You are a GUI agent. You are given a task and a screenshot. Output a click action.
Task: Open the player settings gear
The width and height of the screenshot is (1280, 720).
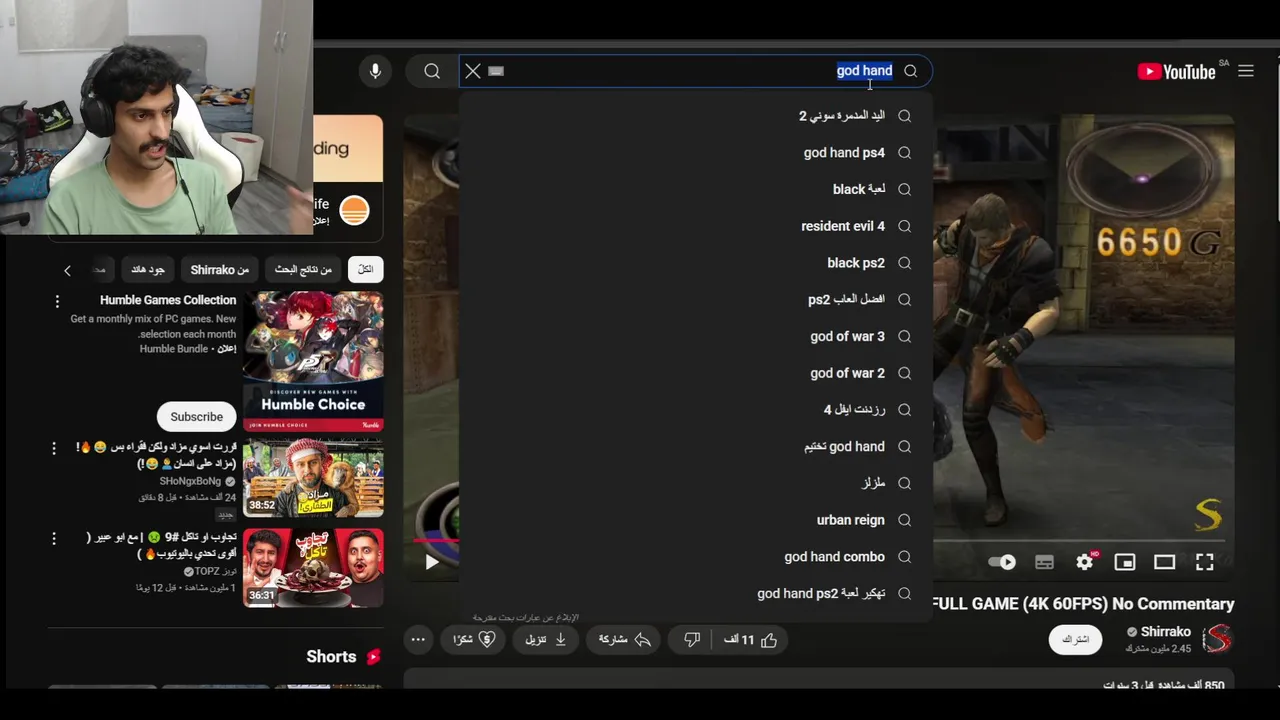pos(1085,562)
